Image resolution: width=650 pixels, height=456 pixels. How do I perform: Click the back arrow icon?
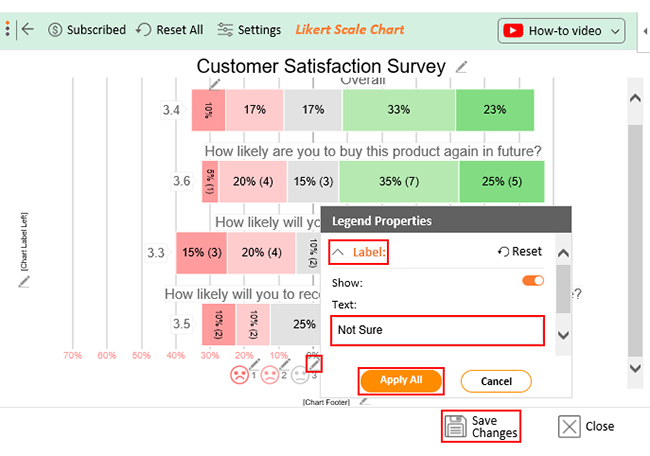tap(27, 29)
